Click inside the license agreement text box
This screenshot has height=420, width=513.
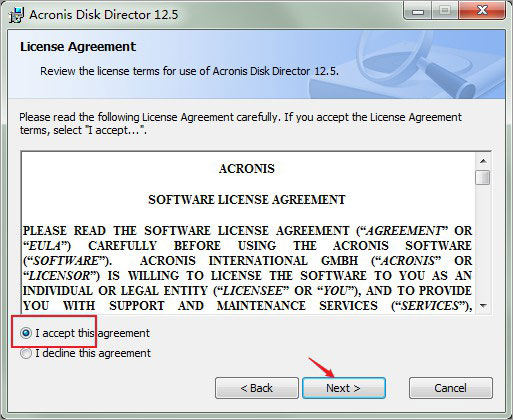tap(248, 233)
